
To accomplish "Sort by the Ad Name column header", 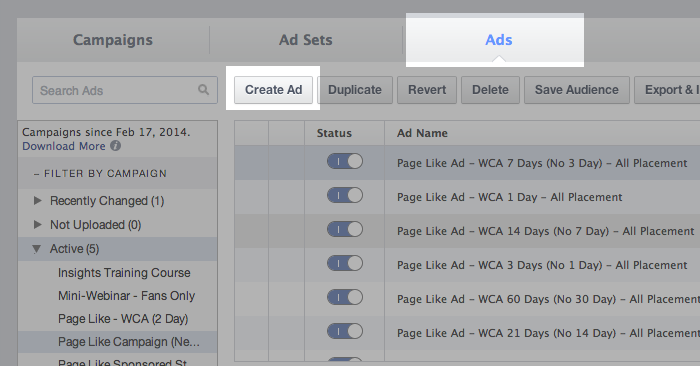I will (422, 133).
